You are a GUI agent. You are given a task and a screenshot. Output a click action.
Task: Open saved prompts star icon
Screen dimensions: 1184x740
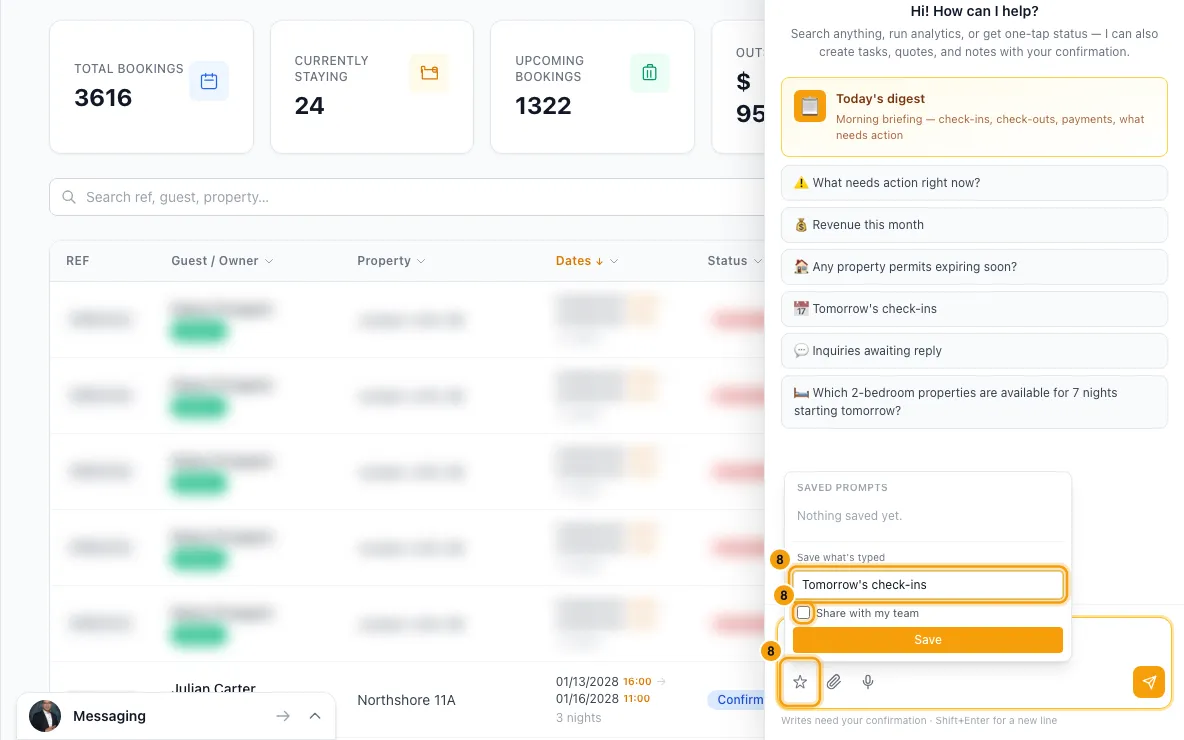(800, 682)
